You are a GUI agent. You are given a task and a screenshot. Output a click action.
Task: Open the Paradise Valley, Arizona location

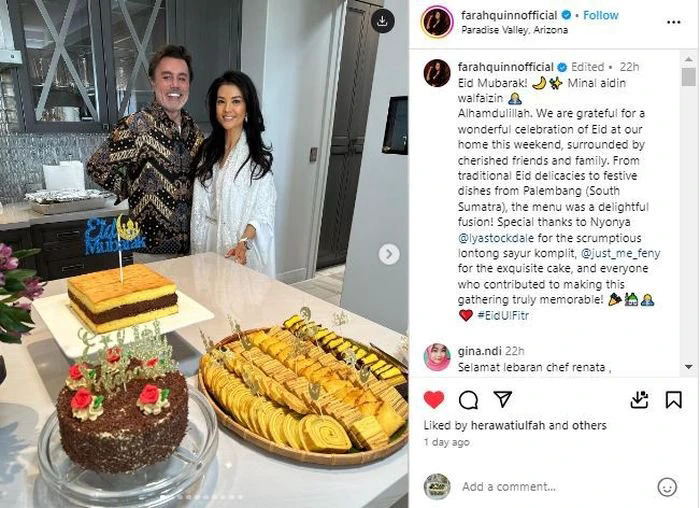click(x=514, y=30)
